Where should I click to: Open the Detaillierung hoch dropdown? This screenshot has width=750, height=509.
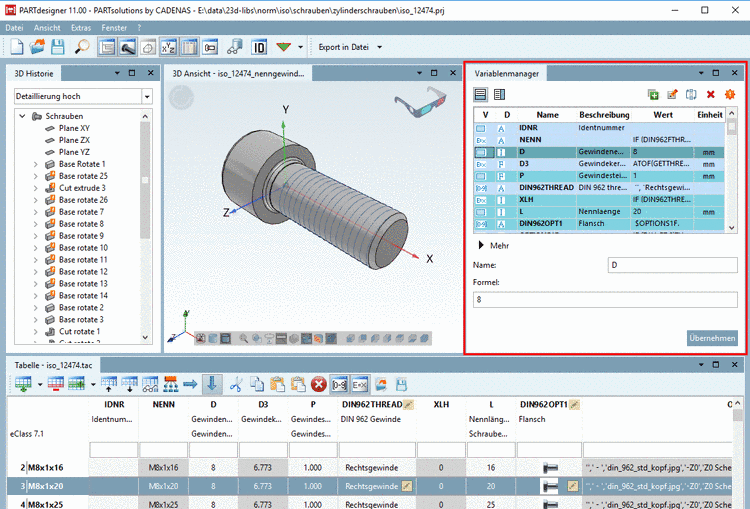pos(146,96)
